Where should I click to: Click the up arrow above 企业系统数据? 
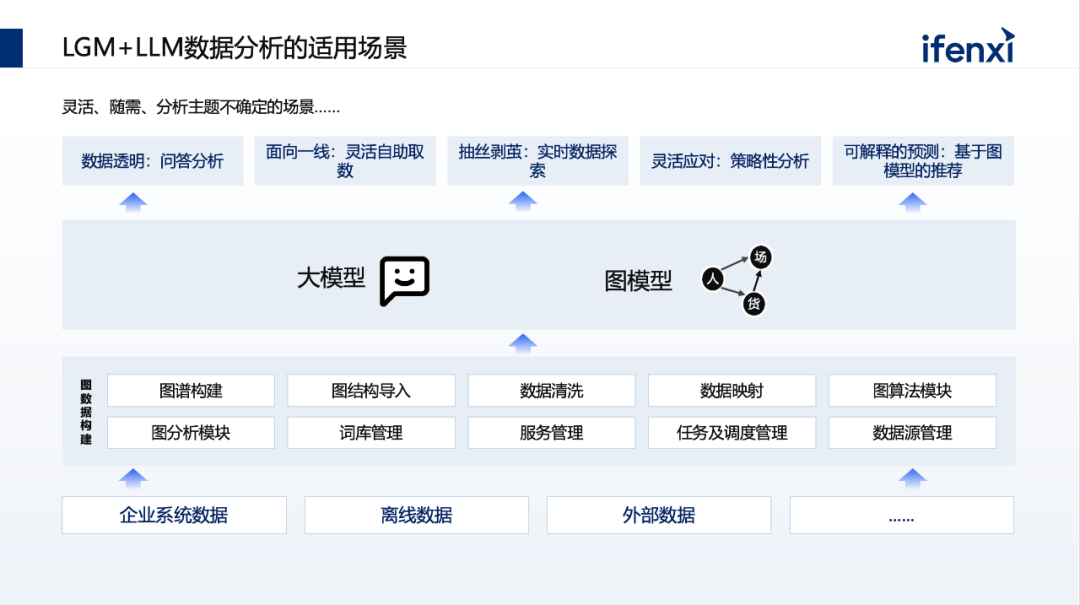(x=133, y=477)
